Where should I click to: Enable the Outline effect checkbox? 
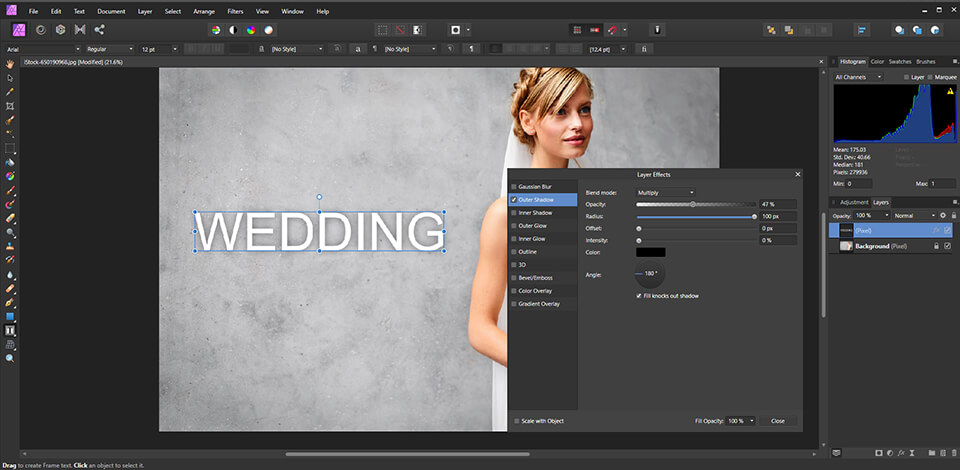514,252
